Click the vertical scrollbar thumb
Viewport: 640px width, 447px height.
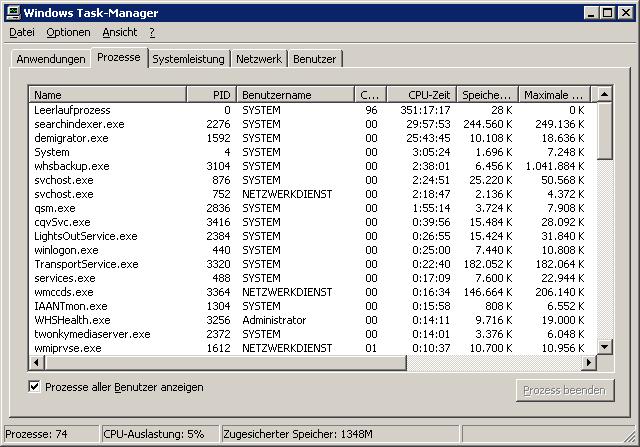604,131
